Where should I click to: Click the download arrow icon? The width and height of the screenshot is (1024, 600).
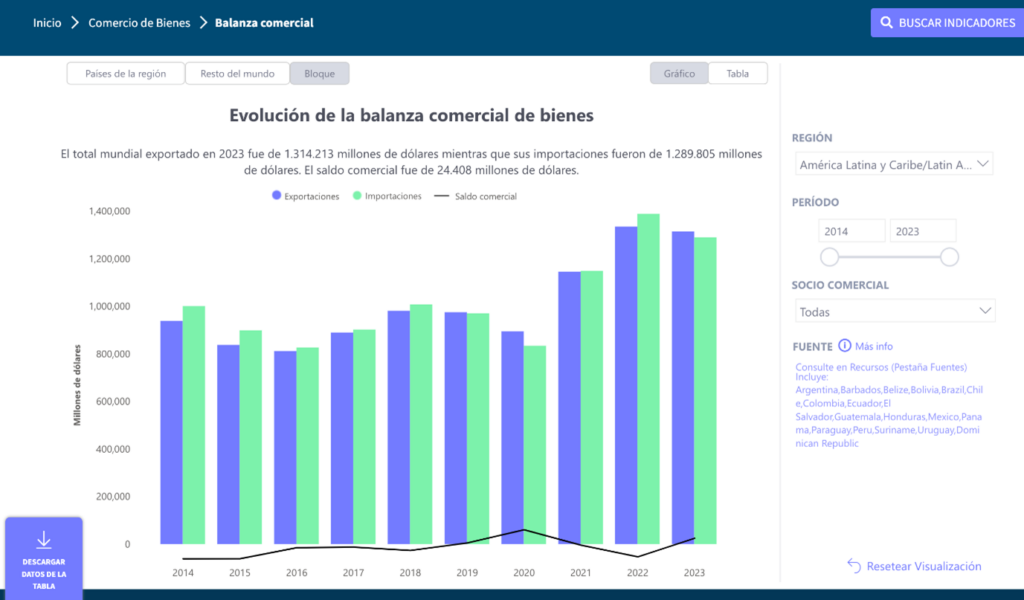(x=43, y=541)
